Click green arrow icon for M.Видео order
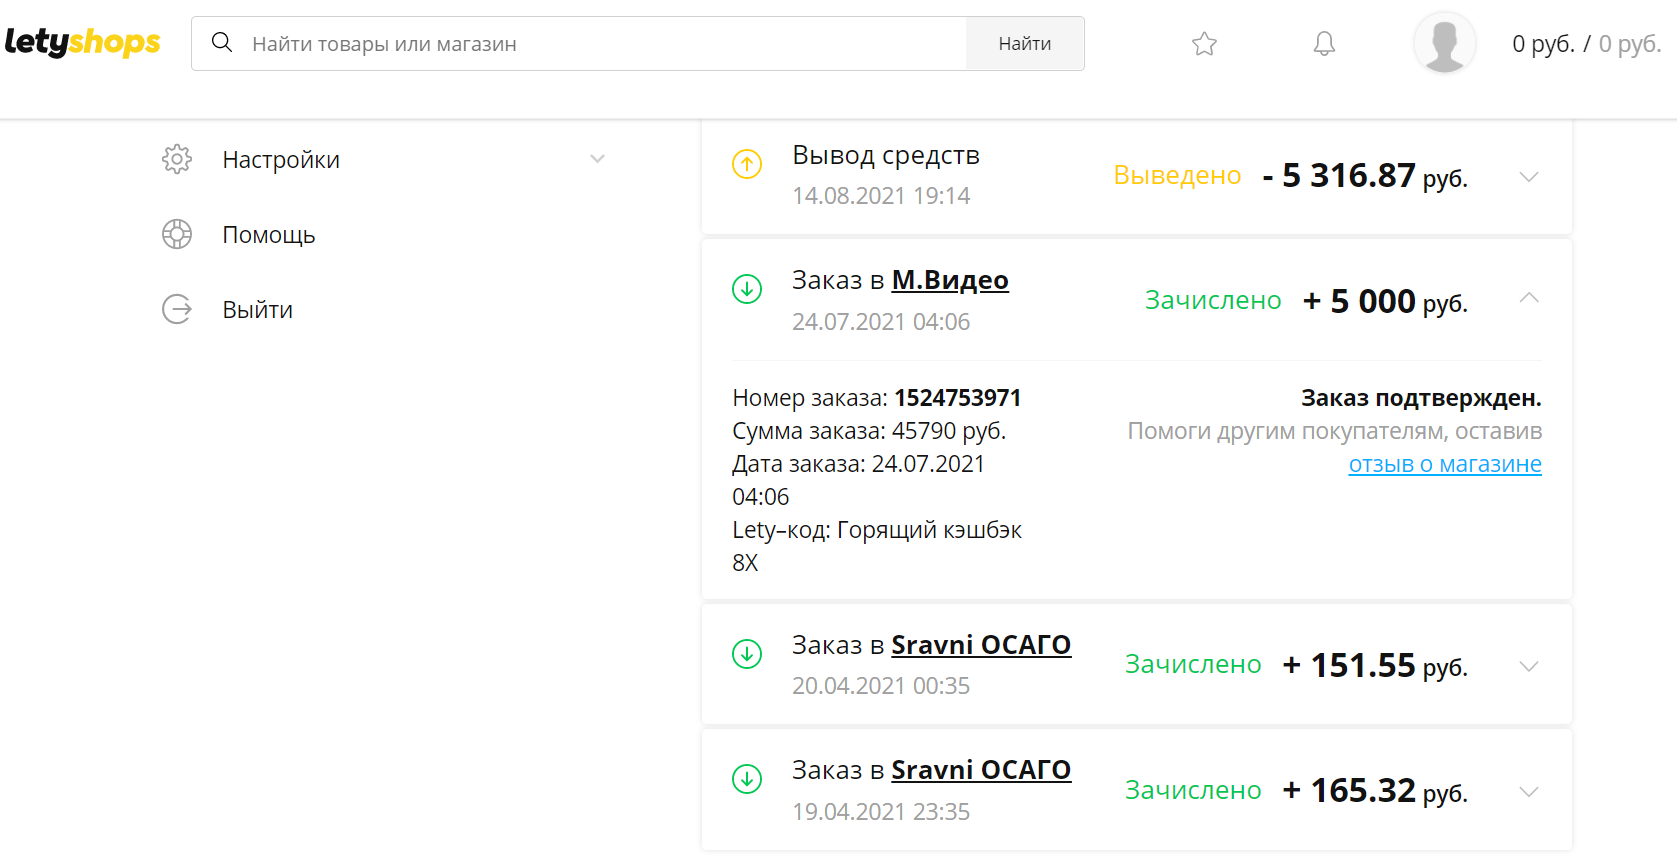The image size is (1677, 865). pyautogui.click(x=747, y=289)
